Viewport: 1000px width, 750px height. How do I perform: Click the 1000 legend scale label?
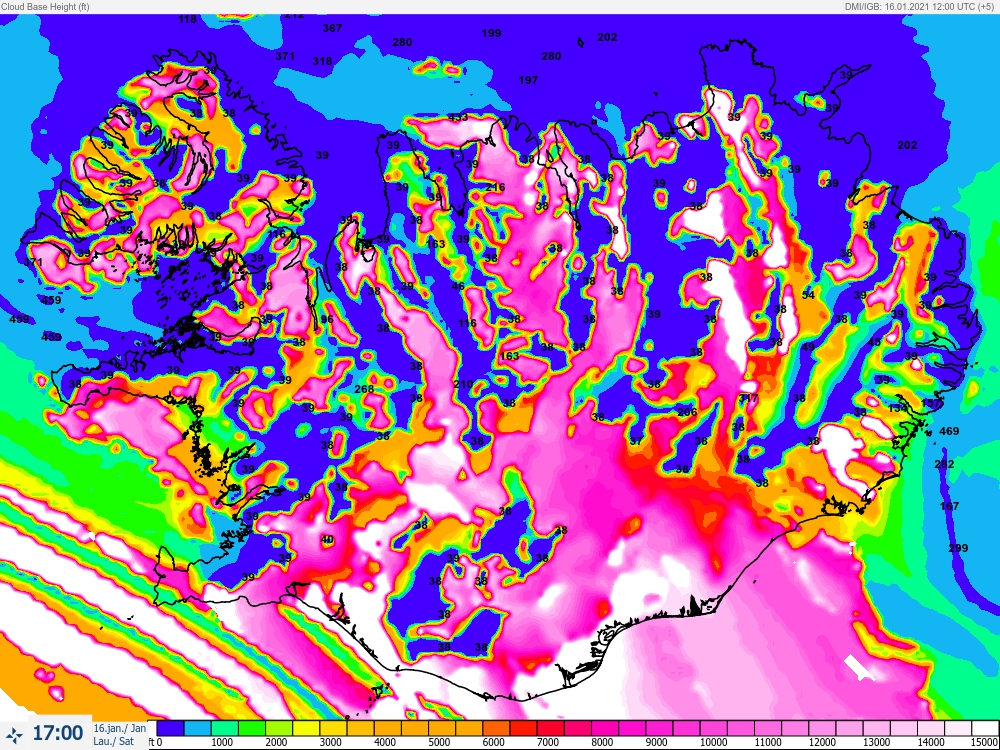coord(221,742)
